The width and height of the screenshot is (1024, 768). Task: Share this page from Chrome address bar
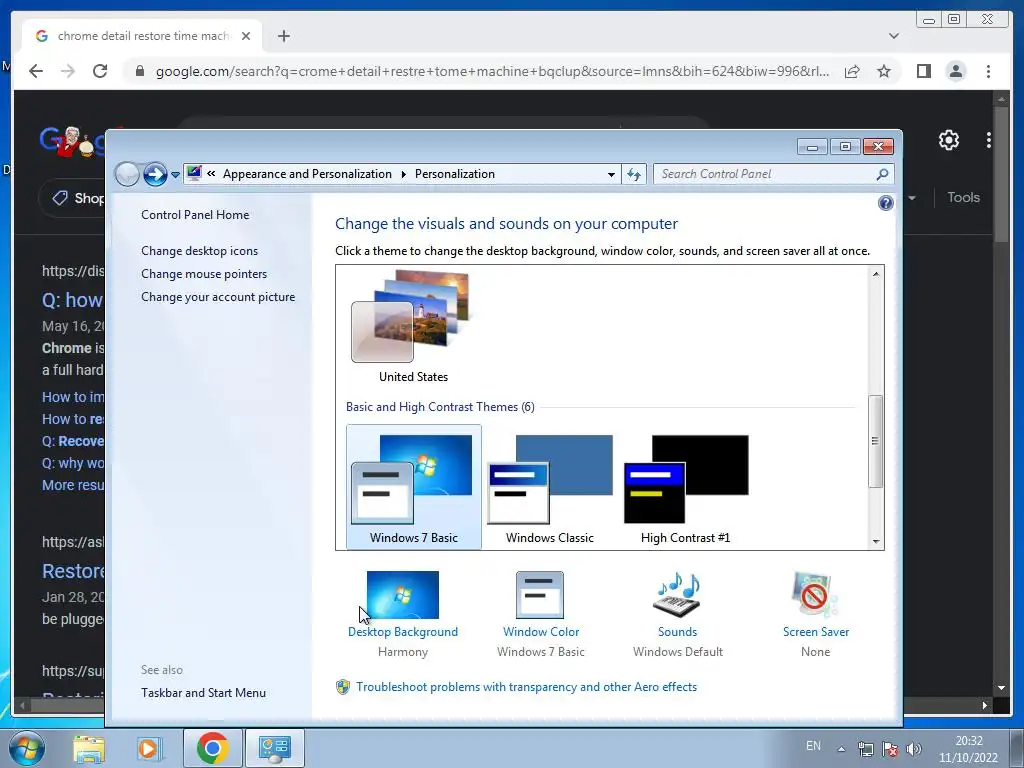(852, 71)
